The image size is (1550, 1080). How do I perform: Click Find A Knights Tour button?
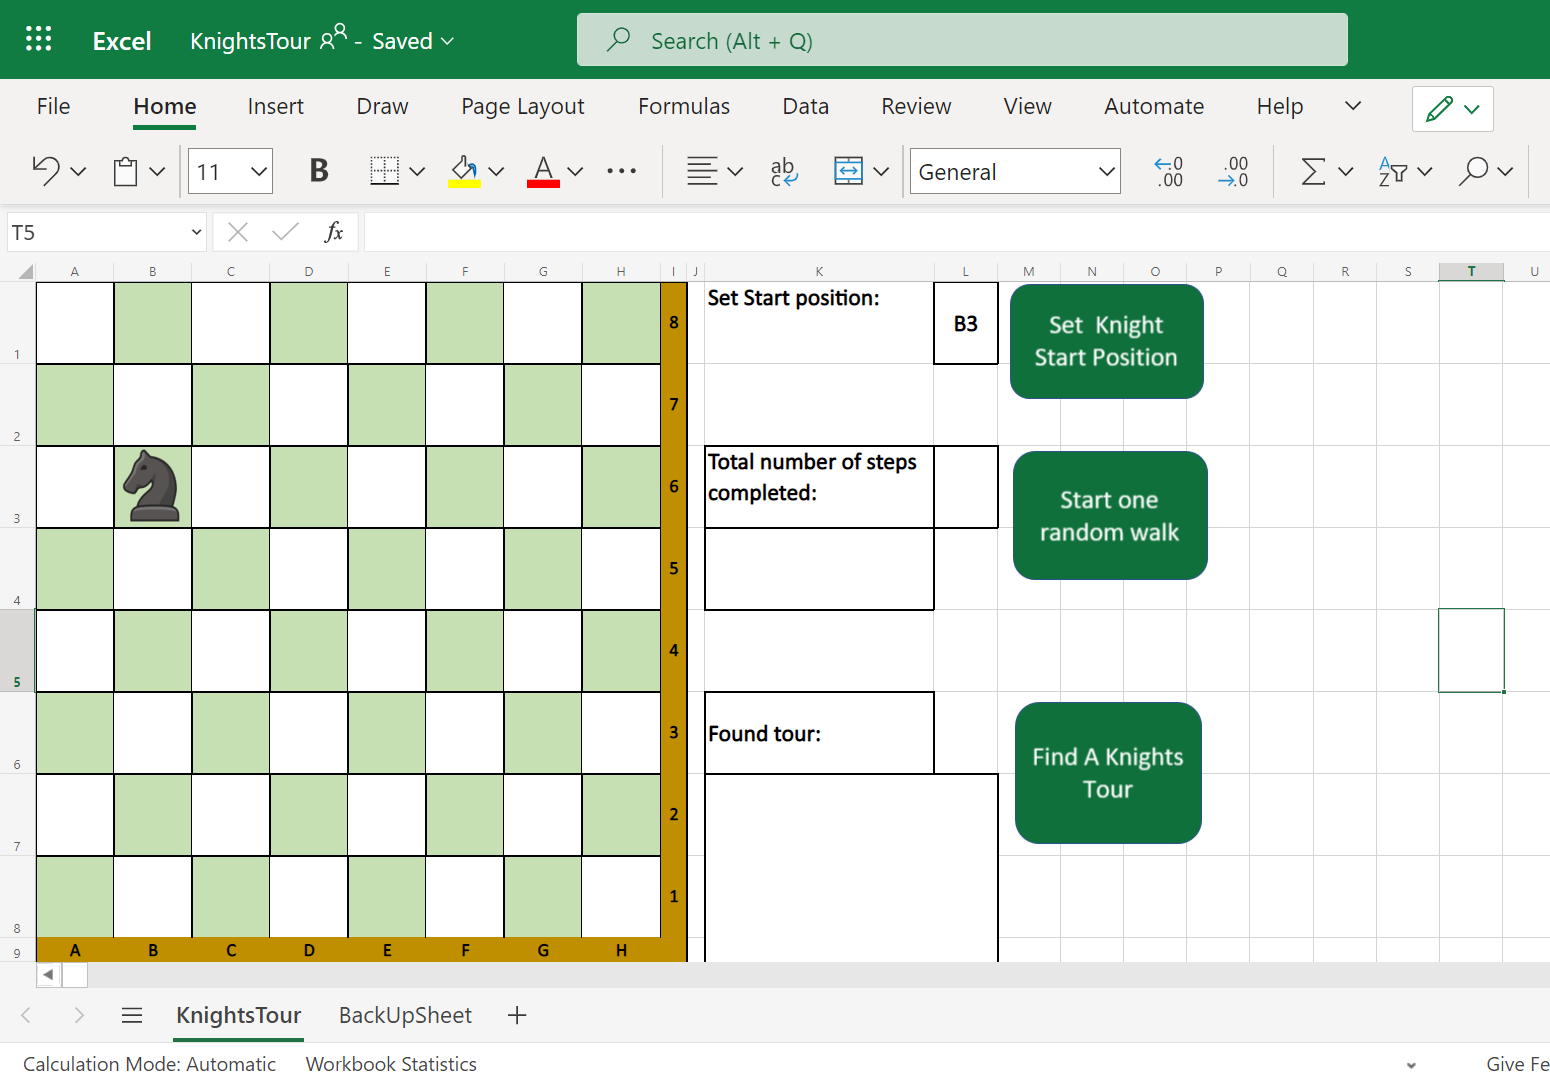click(1108, 773)
